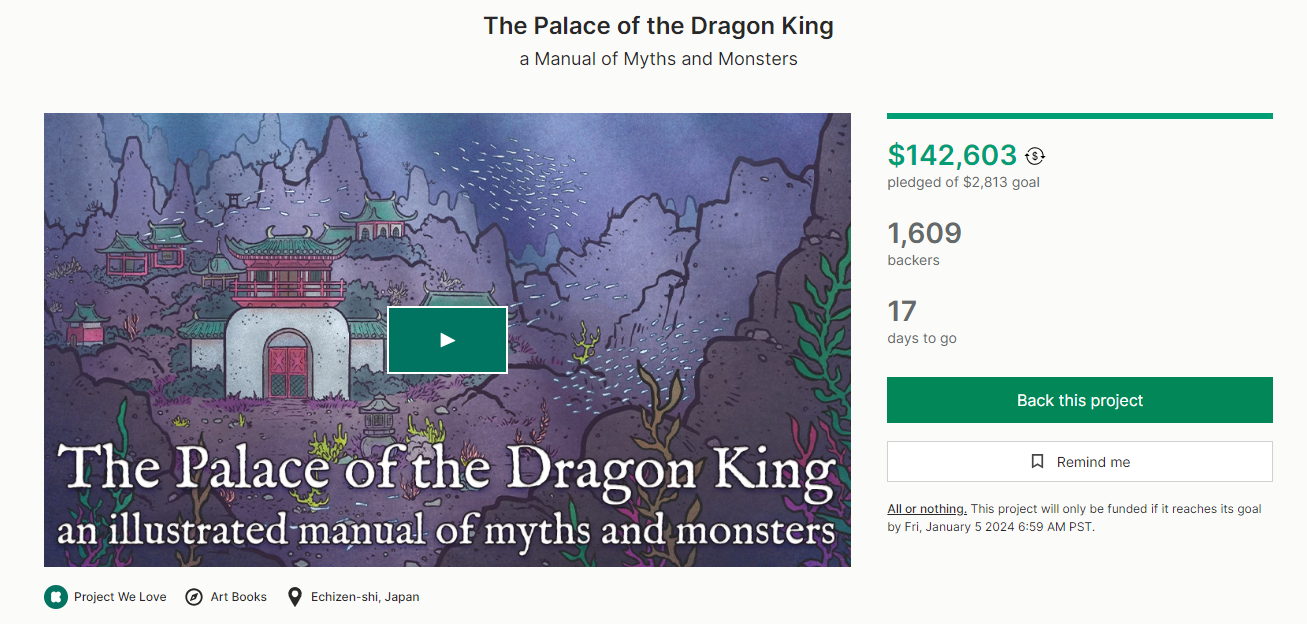Open the All or nothing link

click(927, 509)
